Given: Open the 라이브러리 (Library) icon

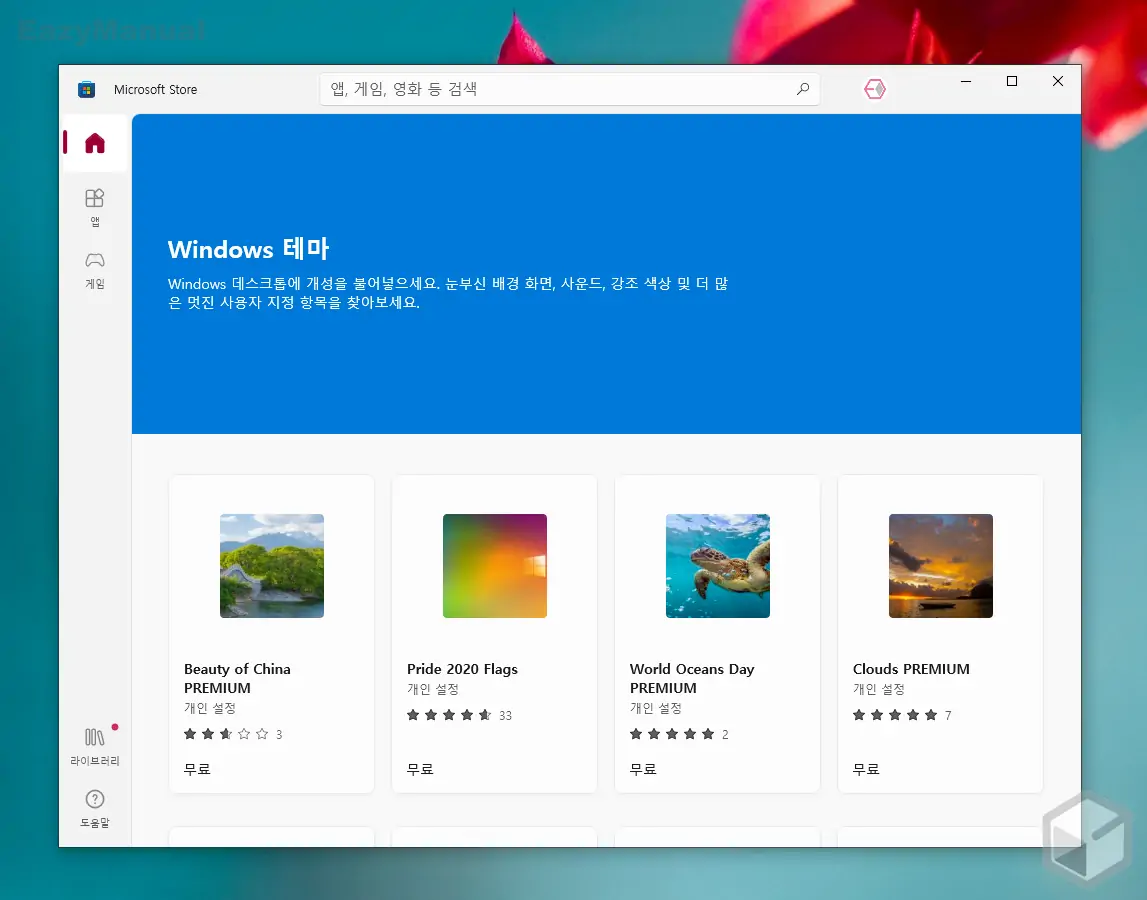Looking at the screenshot, I should pos(94,742).
